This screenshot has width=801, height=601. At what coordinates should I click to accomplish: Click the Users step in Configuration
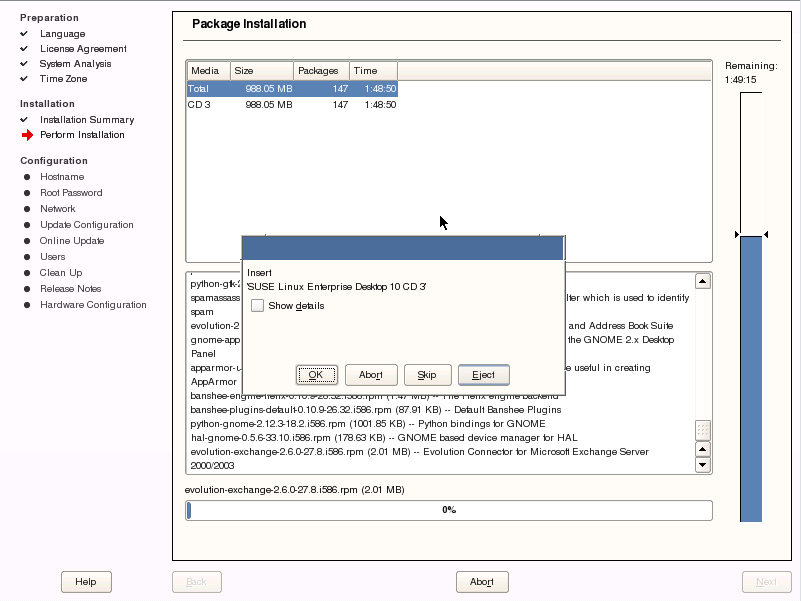(x=53, y=257)
